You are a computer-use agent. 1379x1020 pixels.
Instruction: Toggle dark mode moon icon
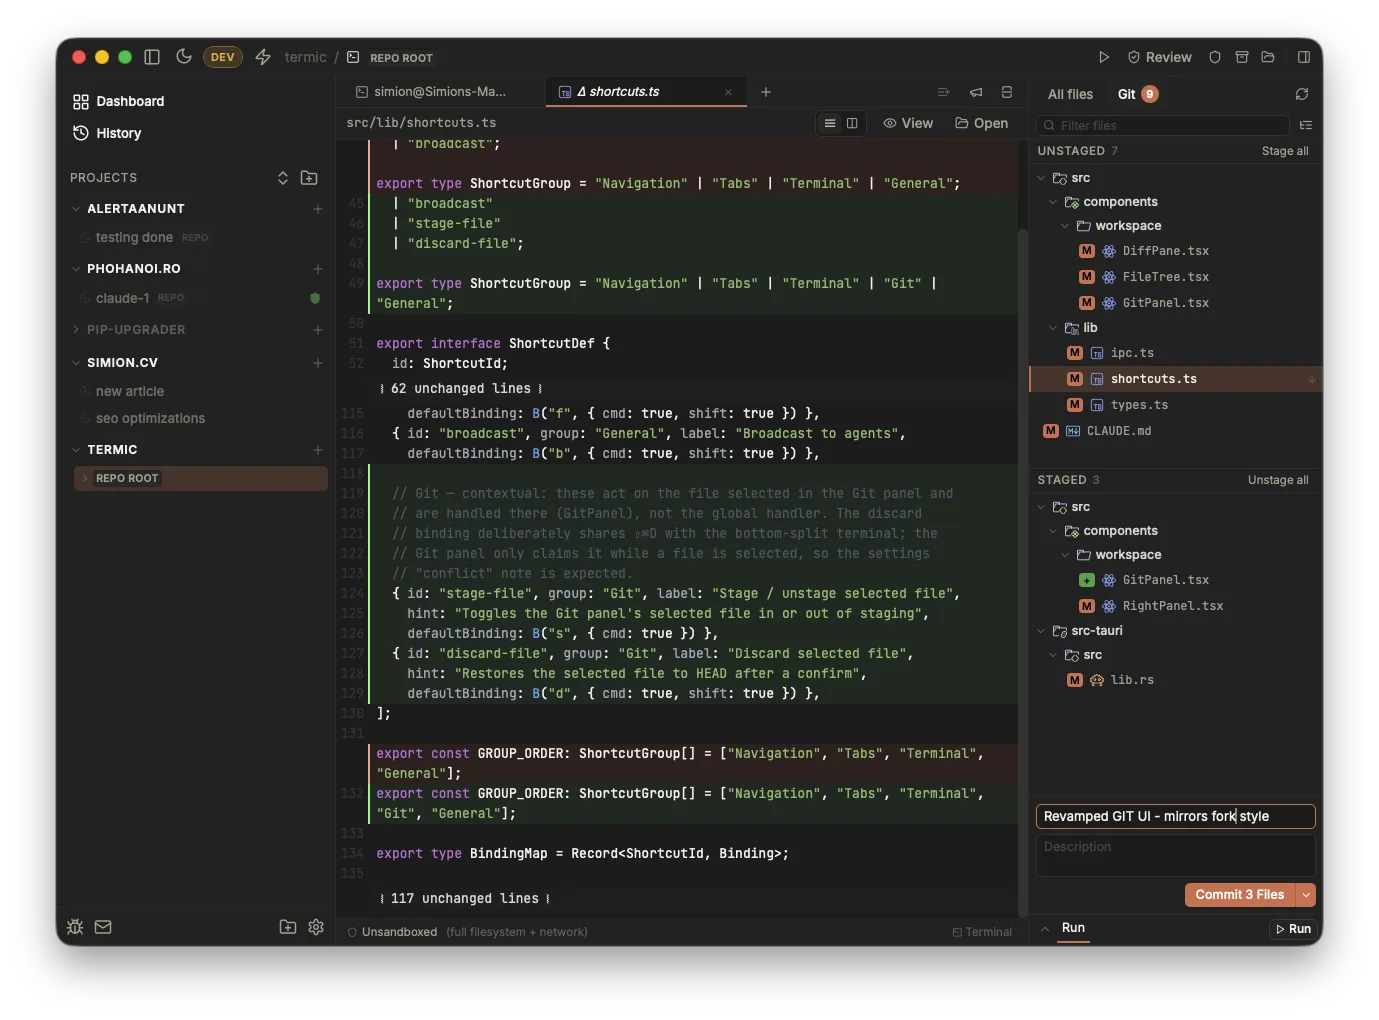(x=184, y=57)
